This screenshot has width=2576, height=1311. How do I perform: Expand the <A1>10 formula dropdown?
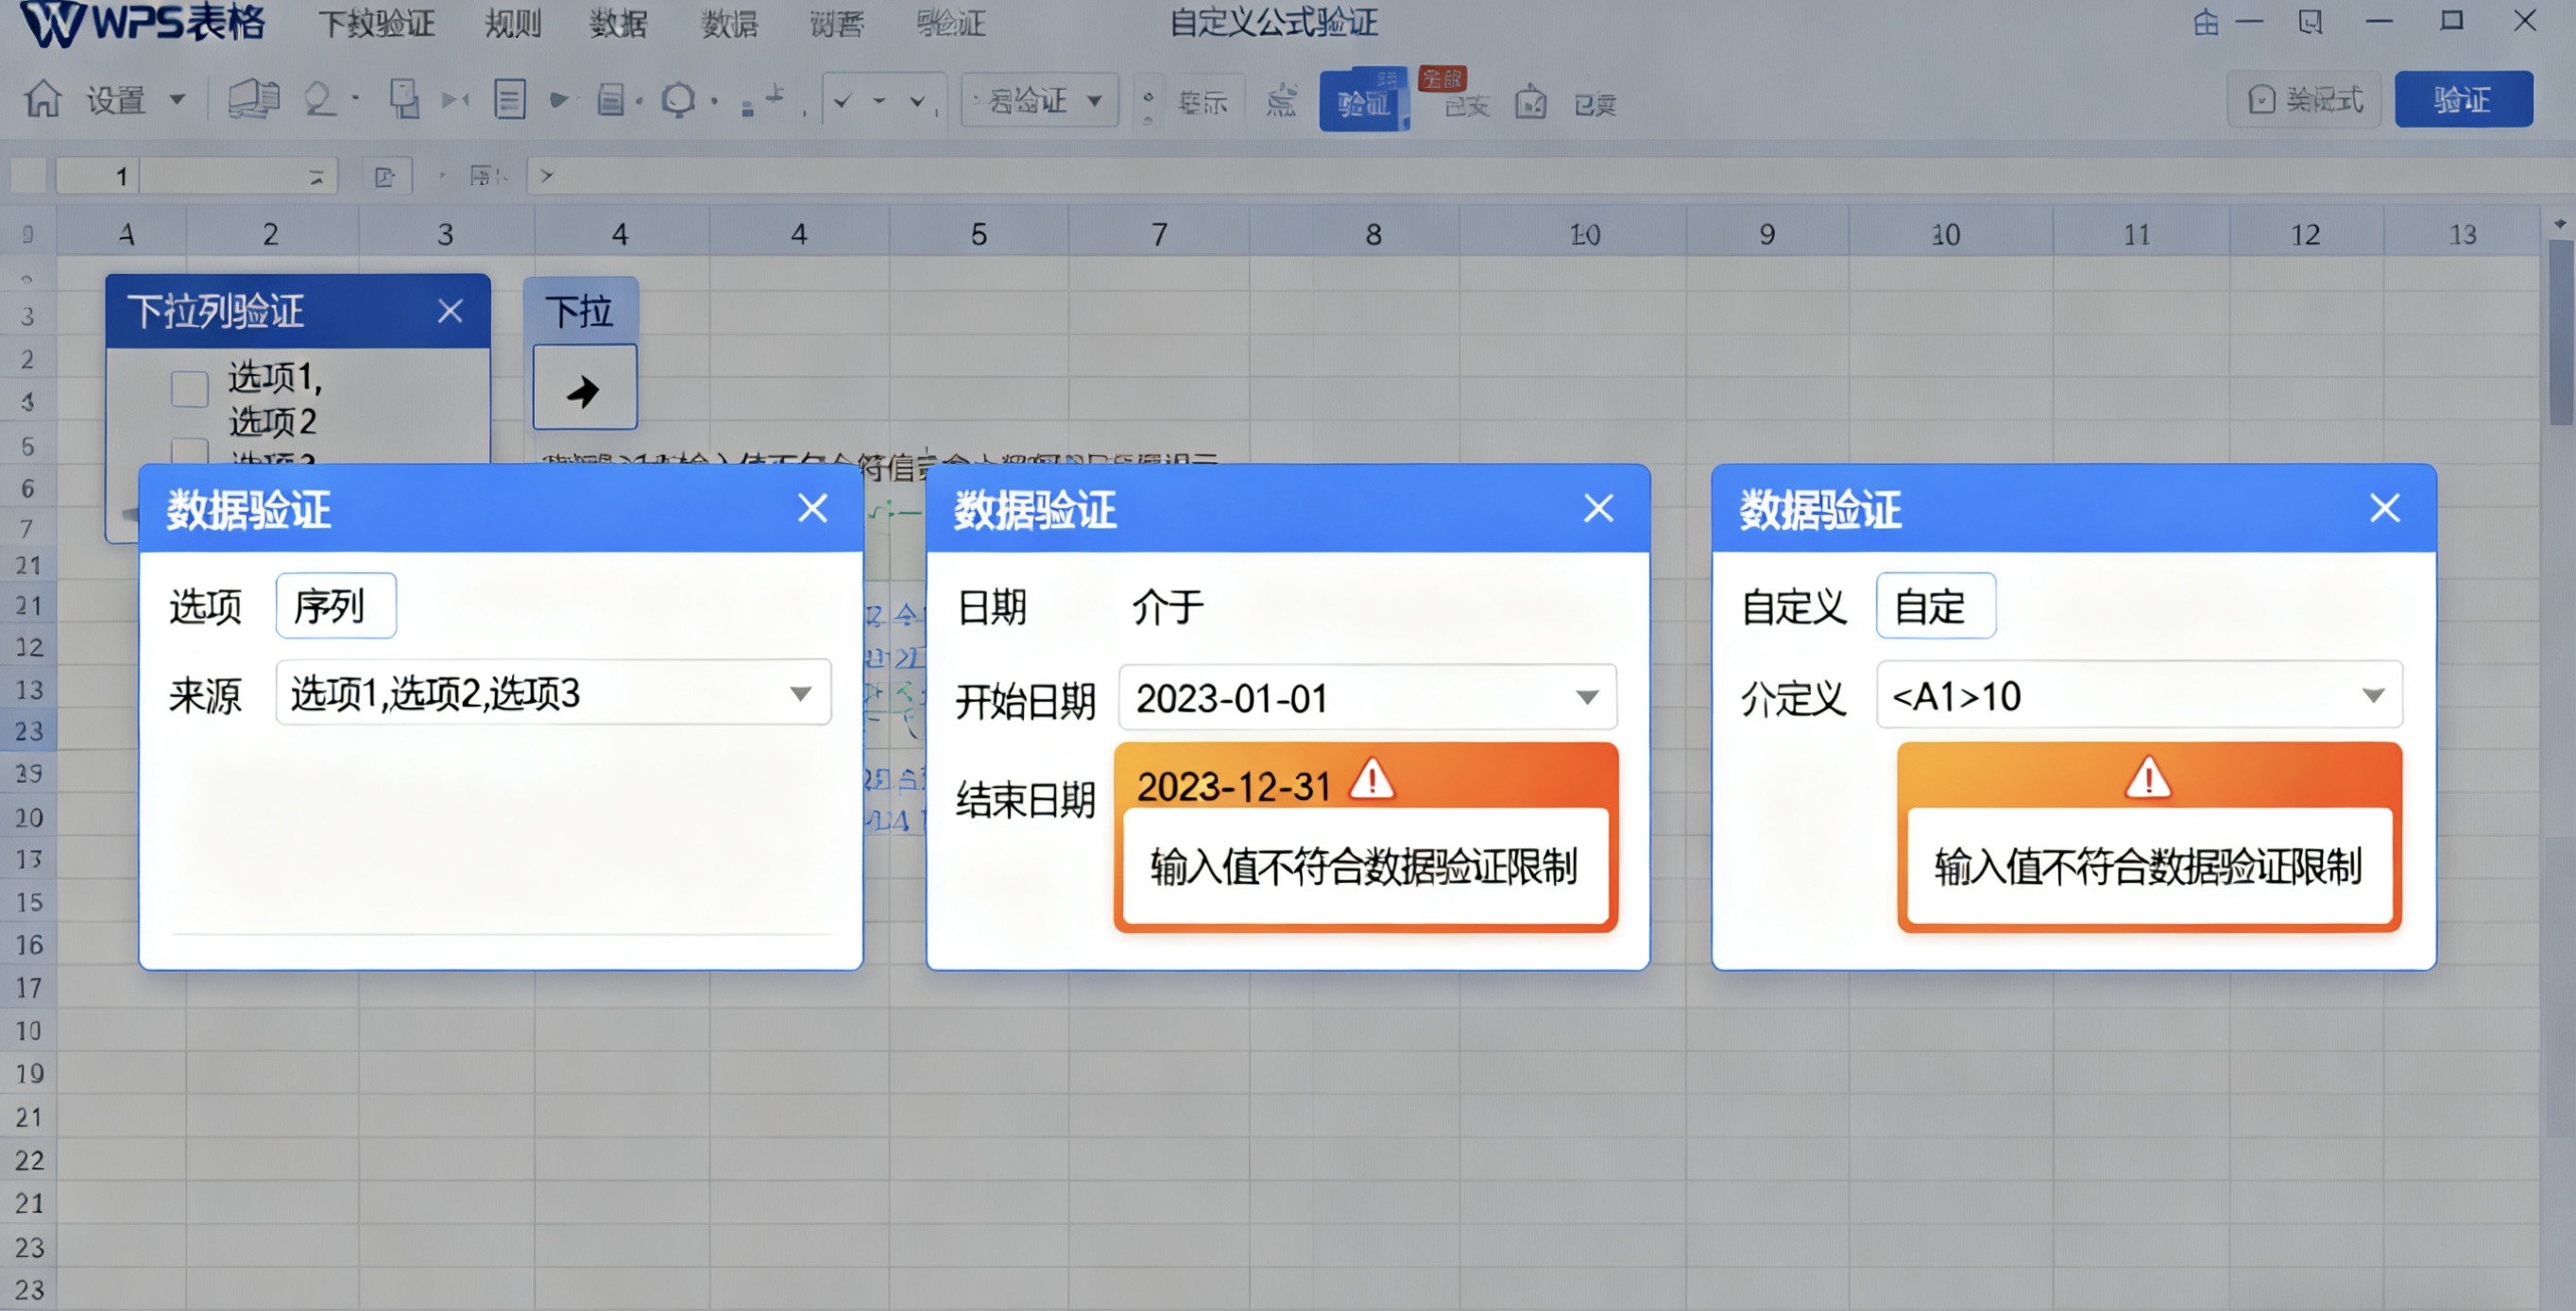point(2374,695)
